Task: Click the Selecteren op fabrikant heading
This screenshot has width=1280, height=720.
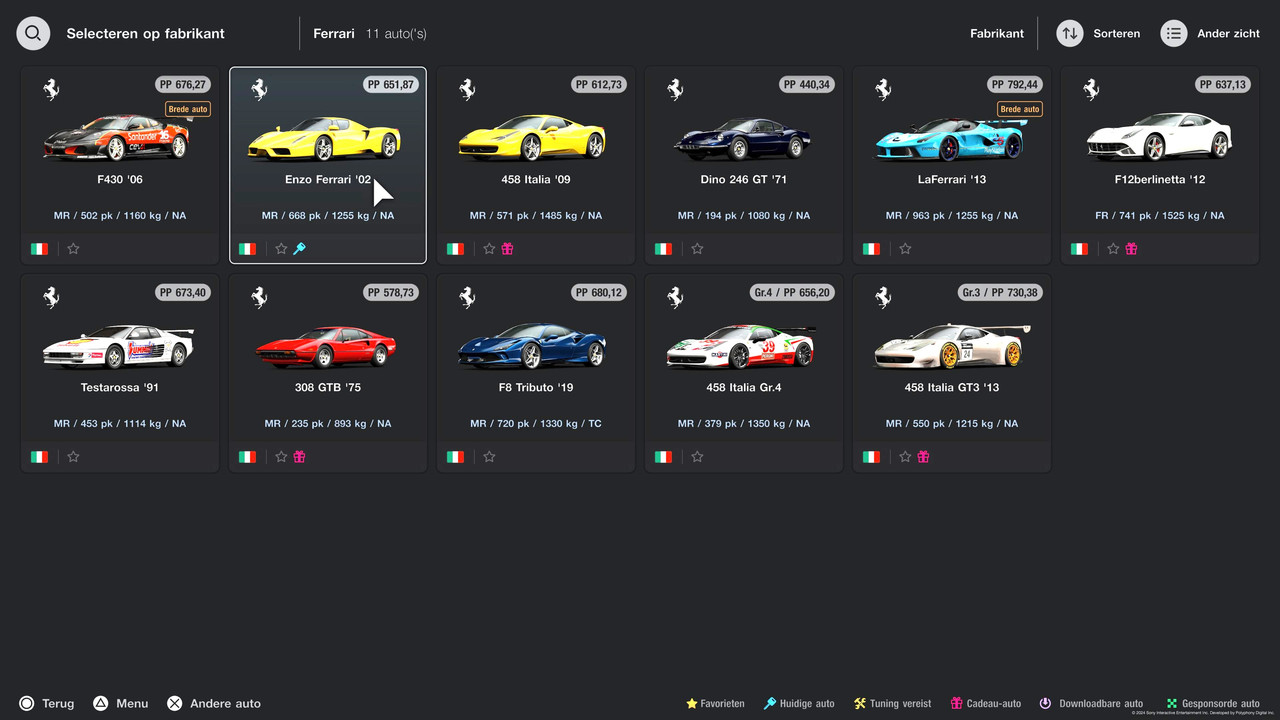Action: 146,33
